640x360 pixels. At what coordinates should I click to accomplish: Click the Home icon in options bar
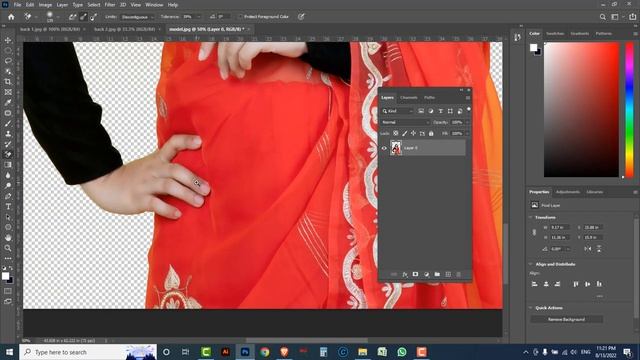(11, 17)
